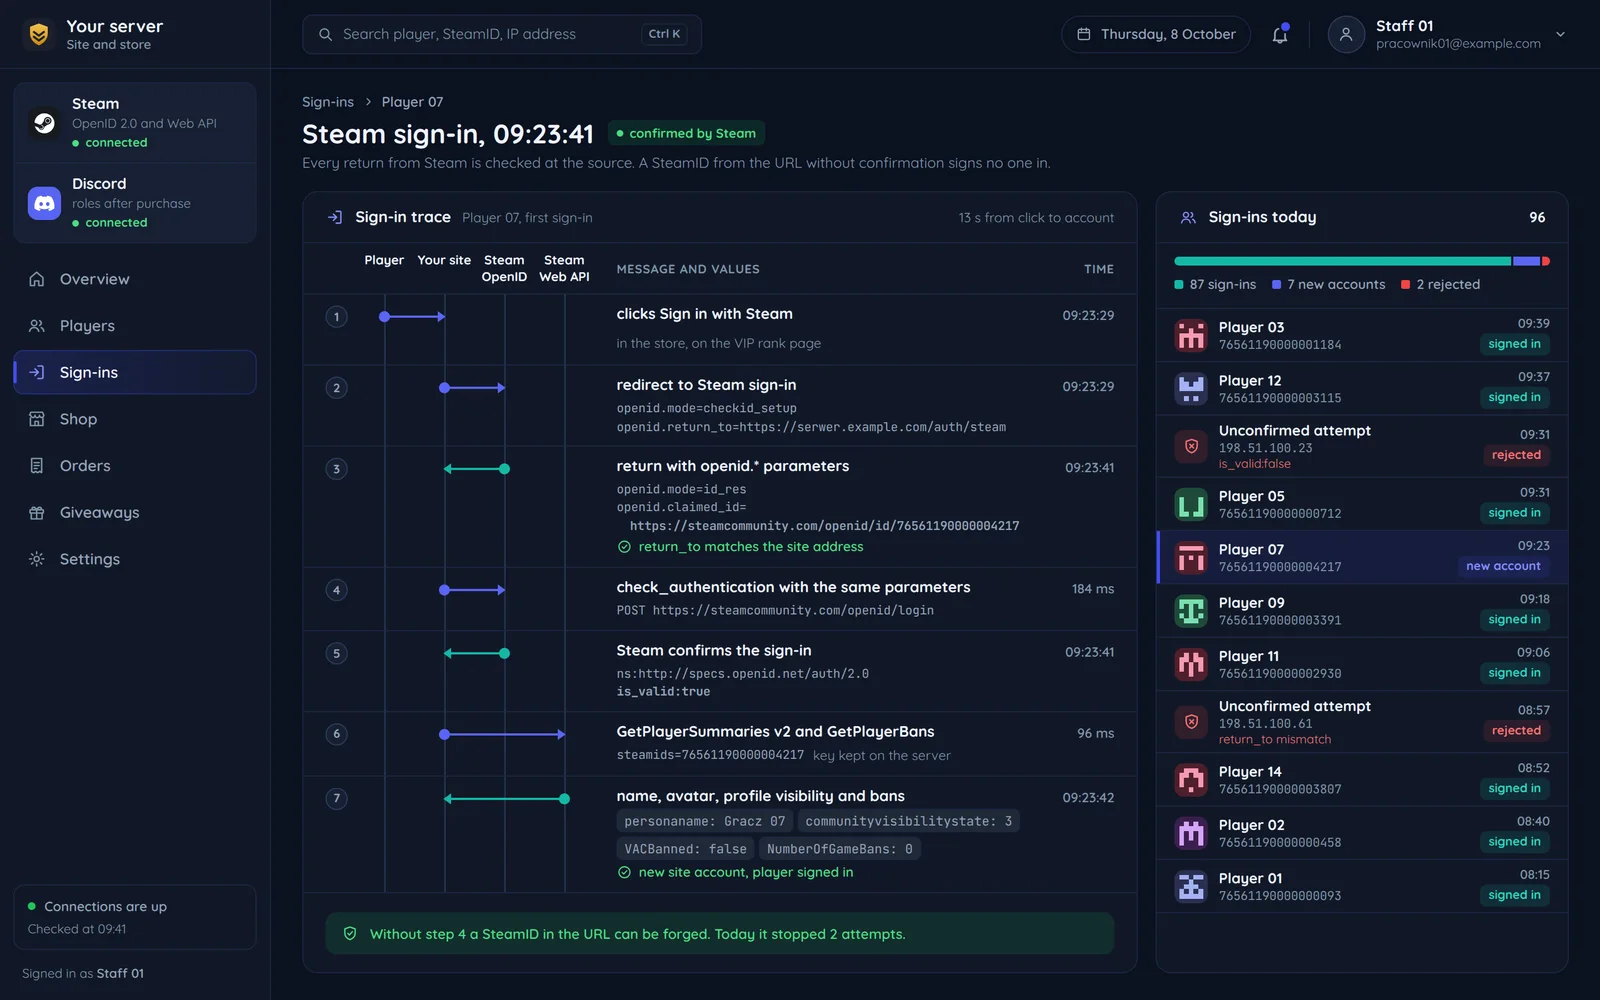Click the sign-ins today progress bar

click(x=1362, y=261)
